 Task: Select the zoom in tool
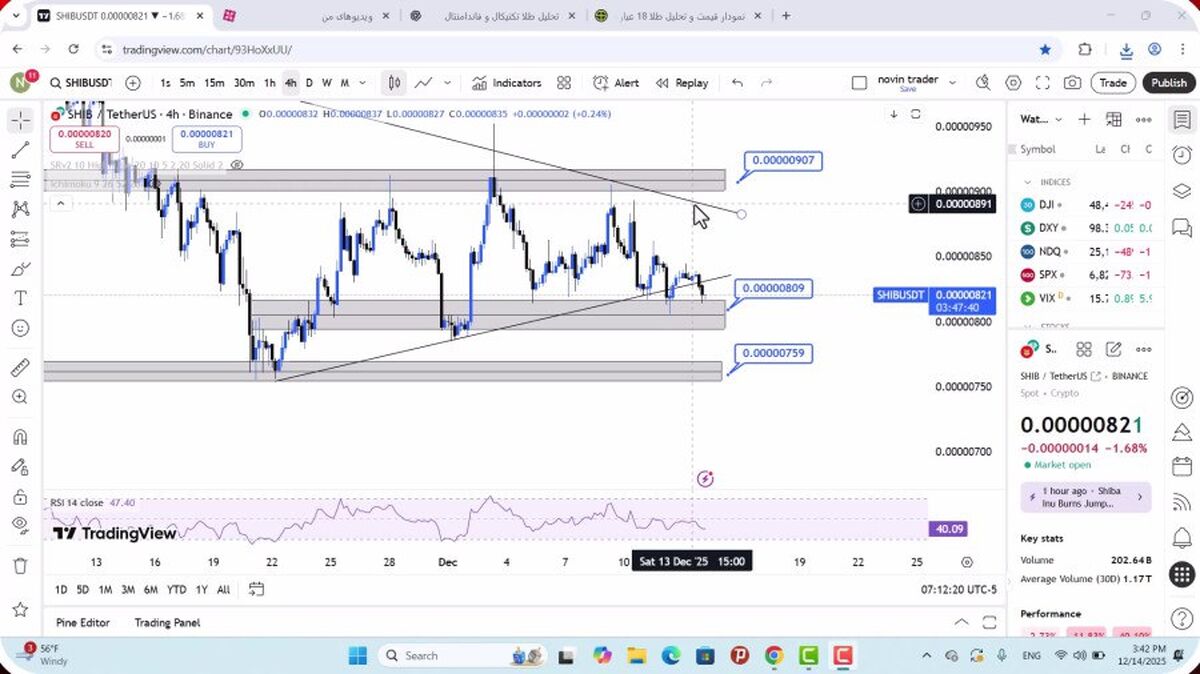pos(20,397)
